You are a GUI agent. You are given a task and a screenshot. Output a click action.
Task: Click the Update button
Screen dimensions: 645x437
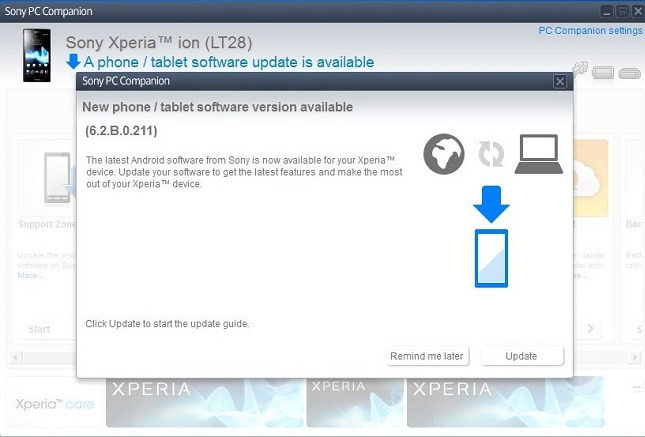522,356
